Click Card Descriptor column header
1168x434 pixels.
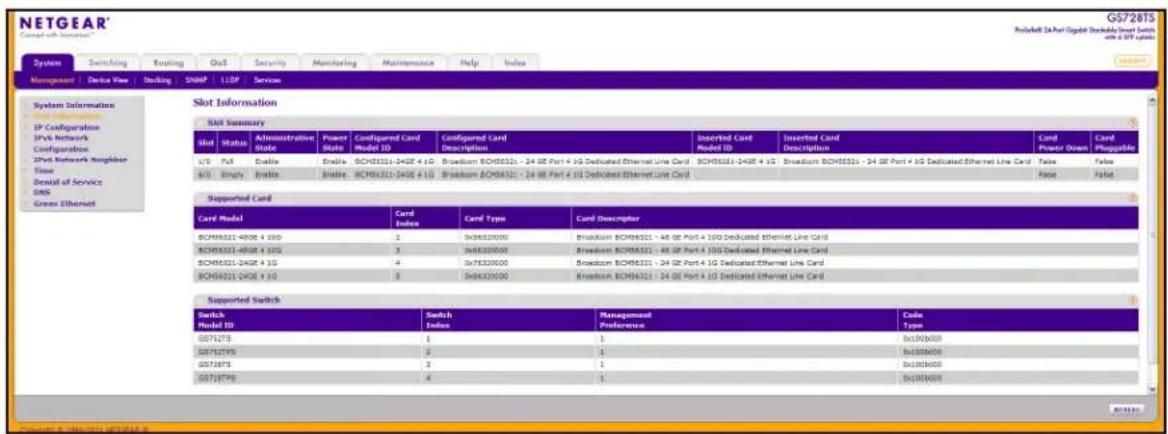[855, 218]
